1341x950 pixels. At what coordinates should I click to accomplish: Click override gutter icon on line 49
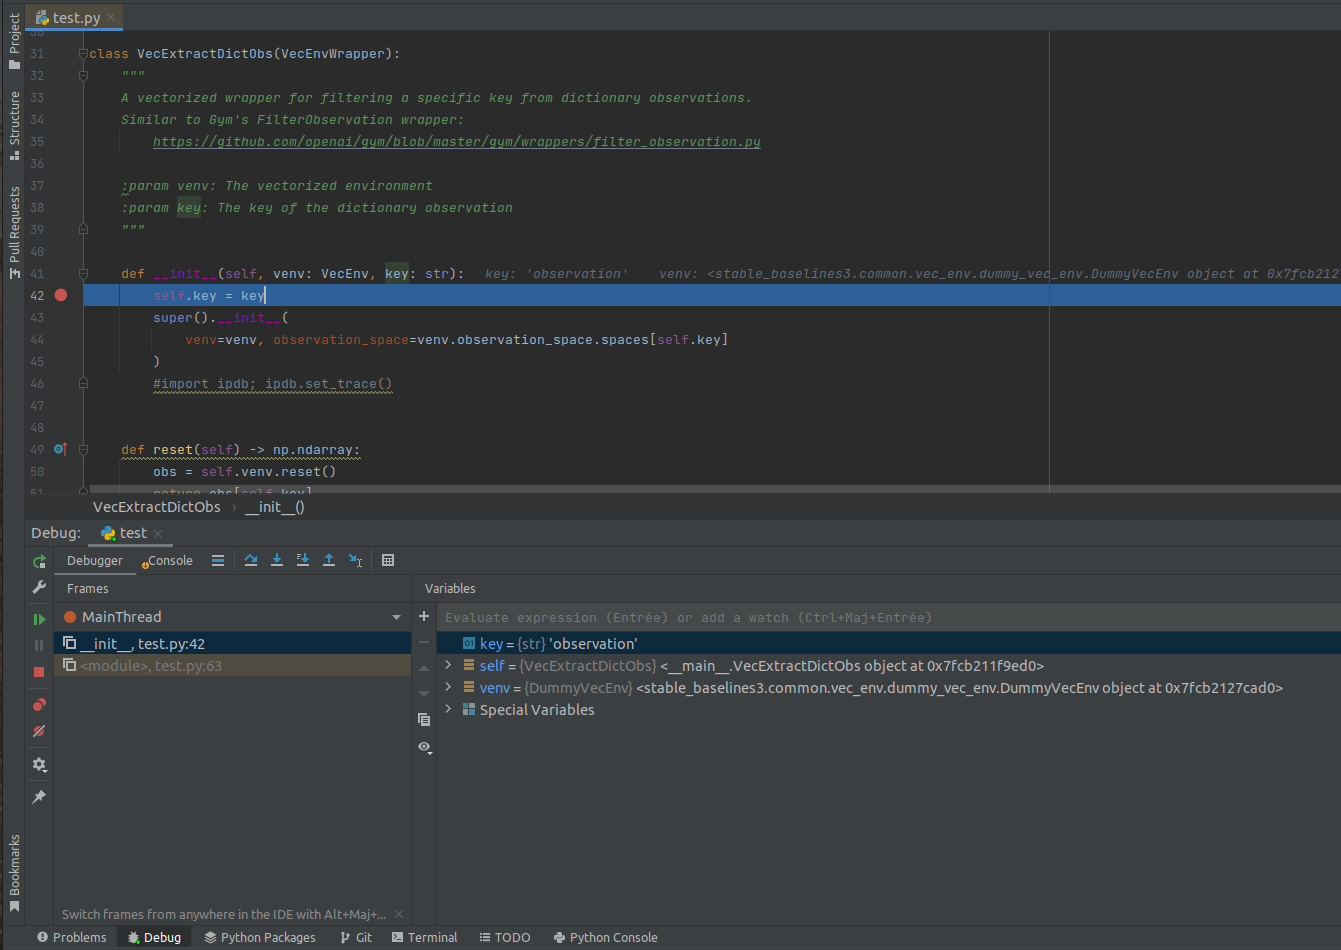[x=60, y=449]
